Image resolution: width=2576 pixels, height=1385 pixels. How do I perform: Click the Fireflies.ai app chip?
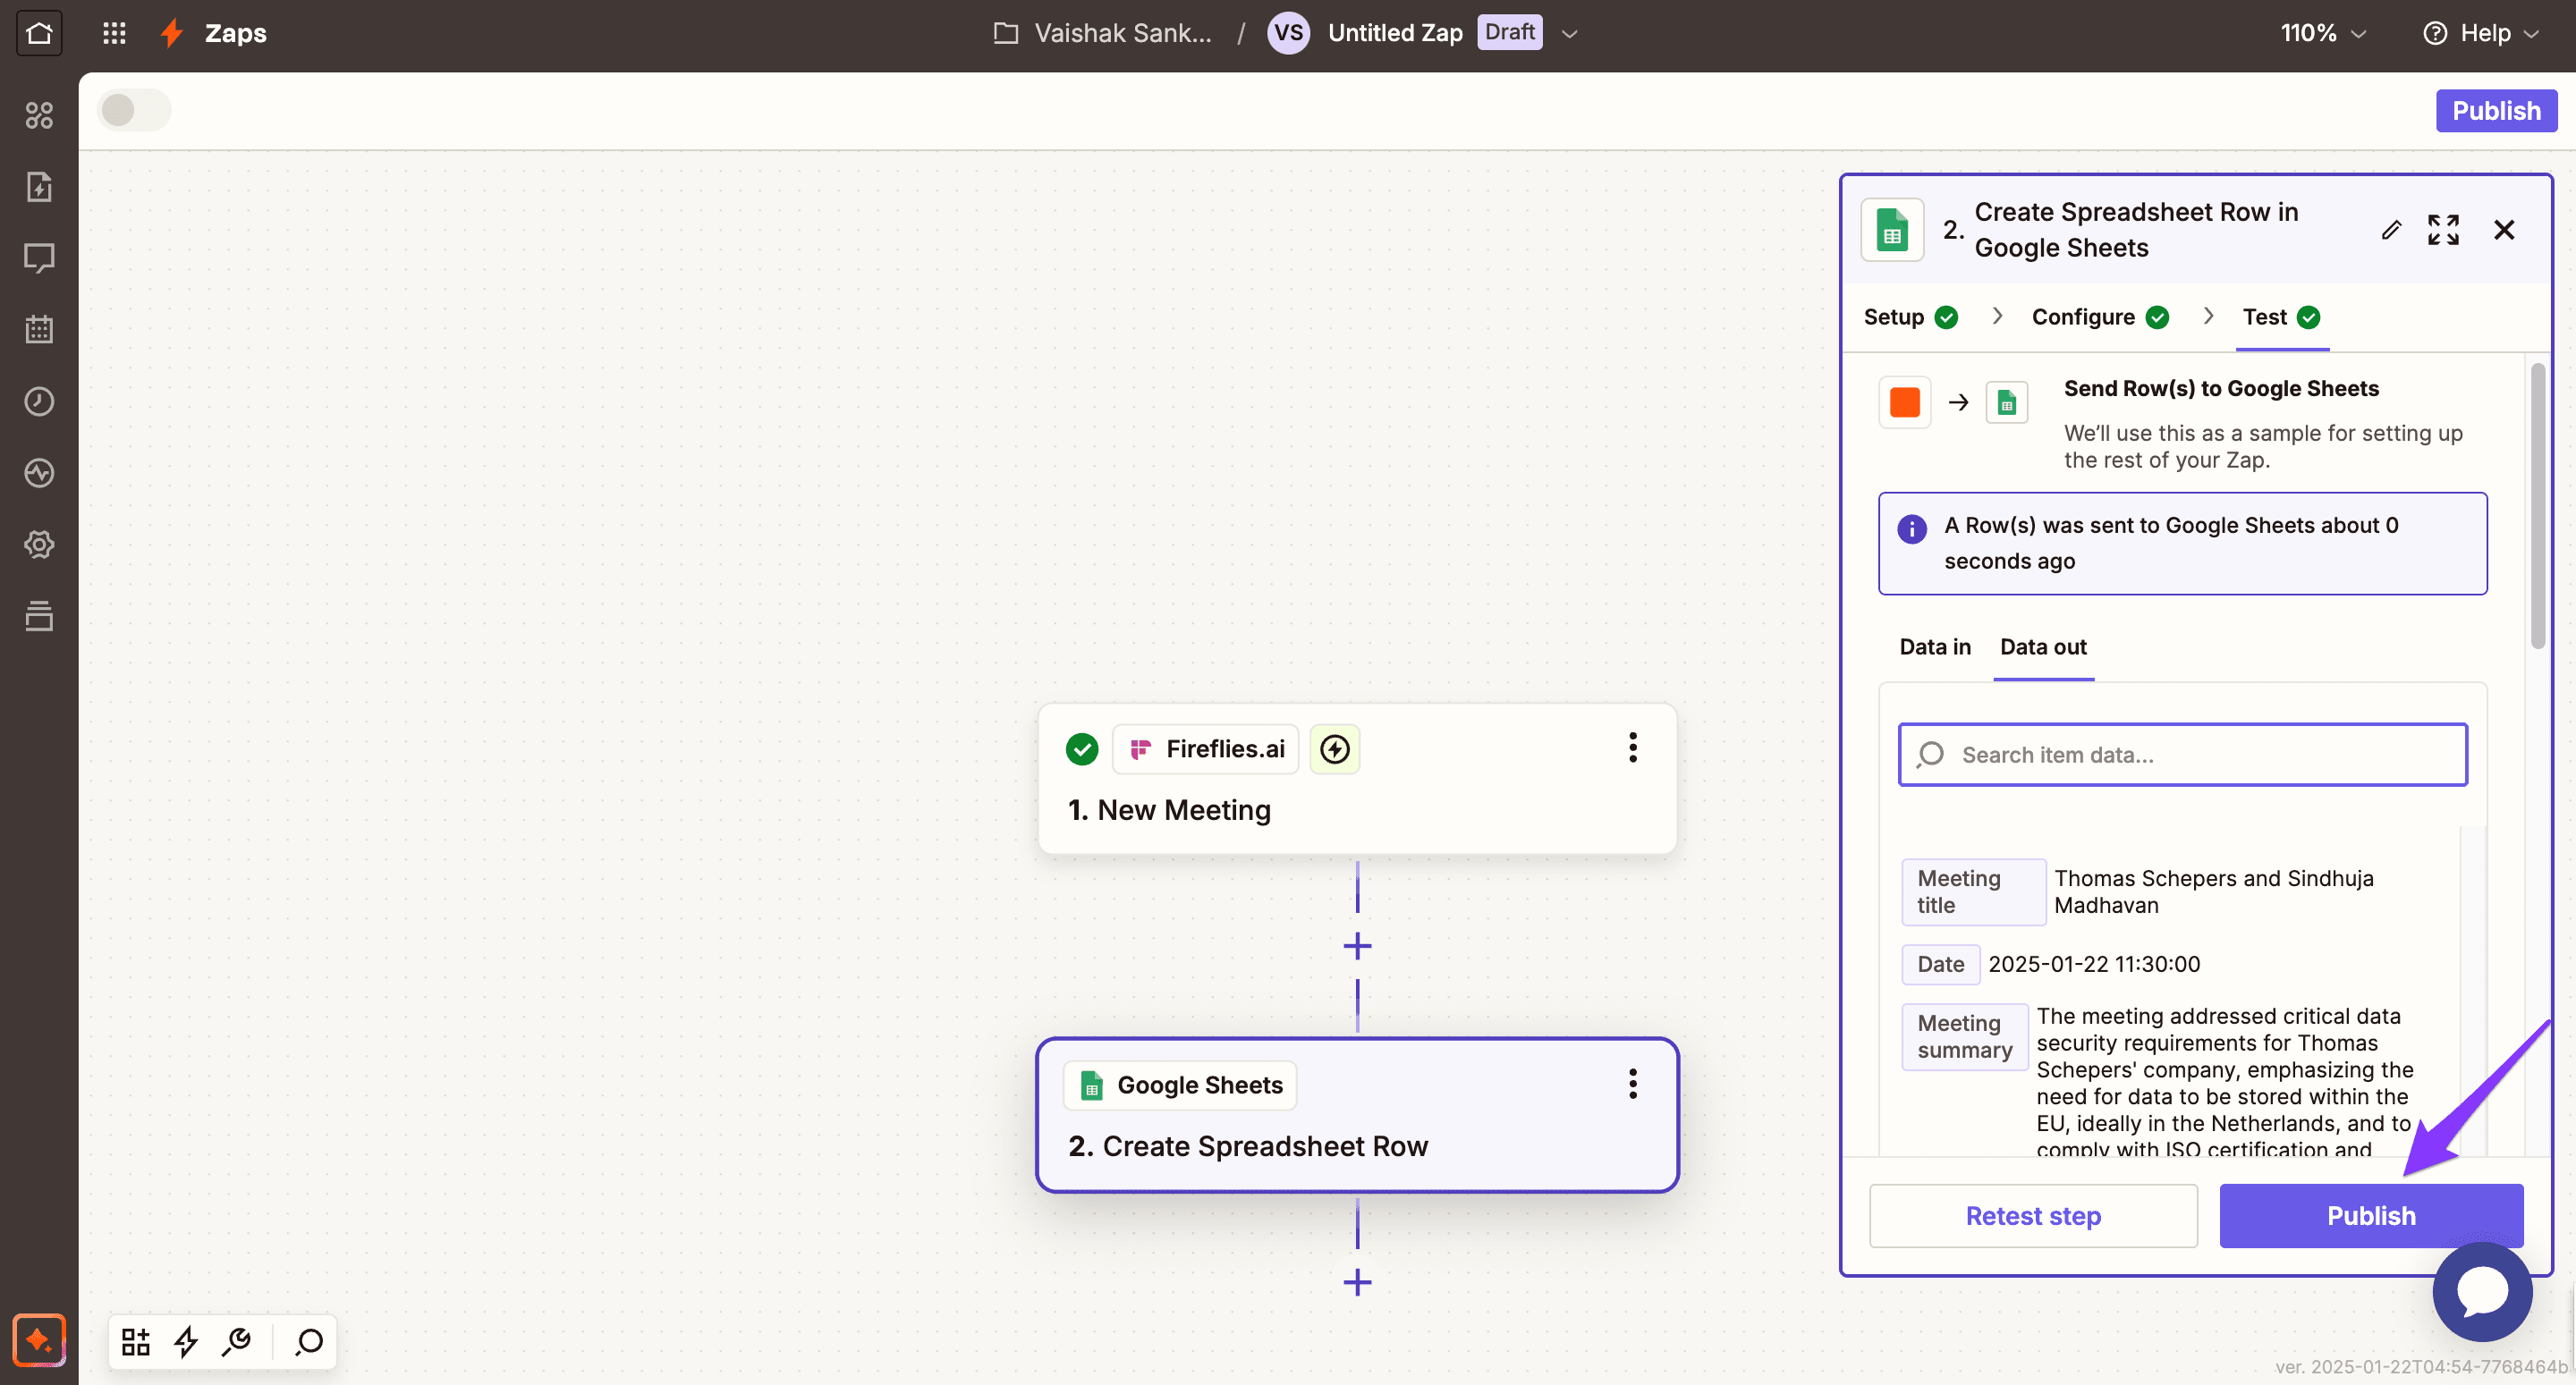coord(1205,749)
